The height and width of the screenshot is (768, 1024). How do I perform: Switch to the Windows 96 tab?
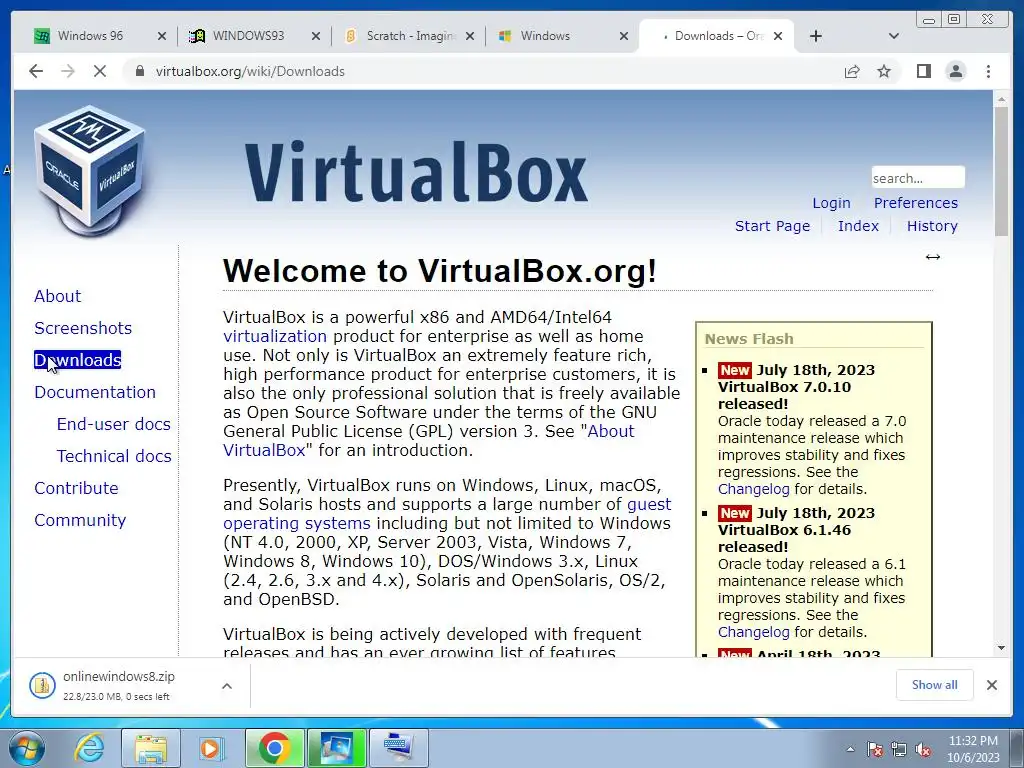90,36
